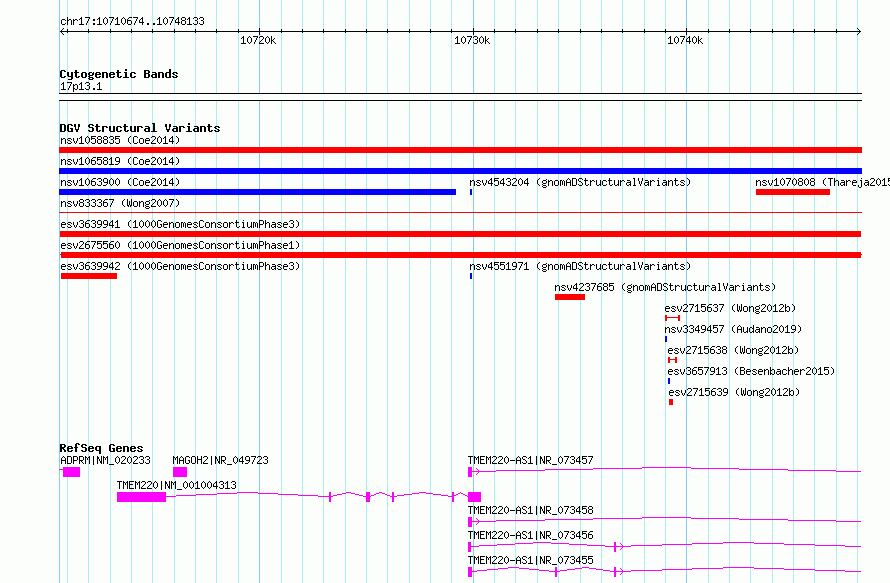890x583 pixels.
Task: Click the nsv1058835 (Coe2014) red variant bar
Action: [x=460, y=150]
